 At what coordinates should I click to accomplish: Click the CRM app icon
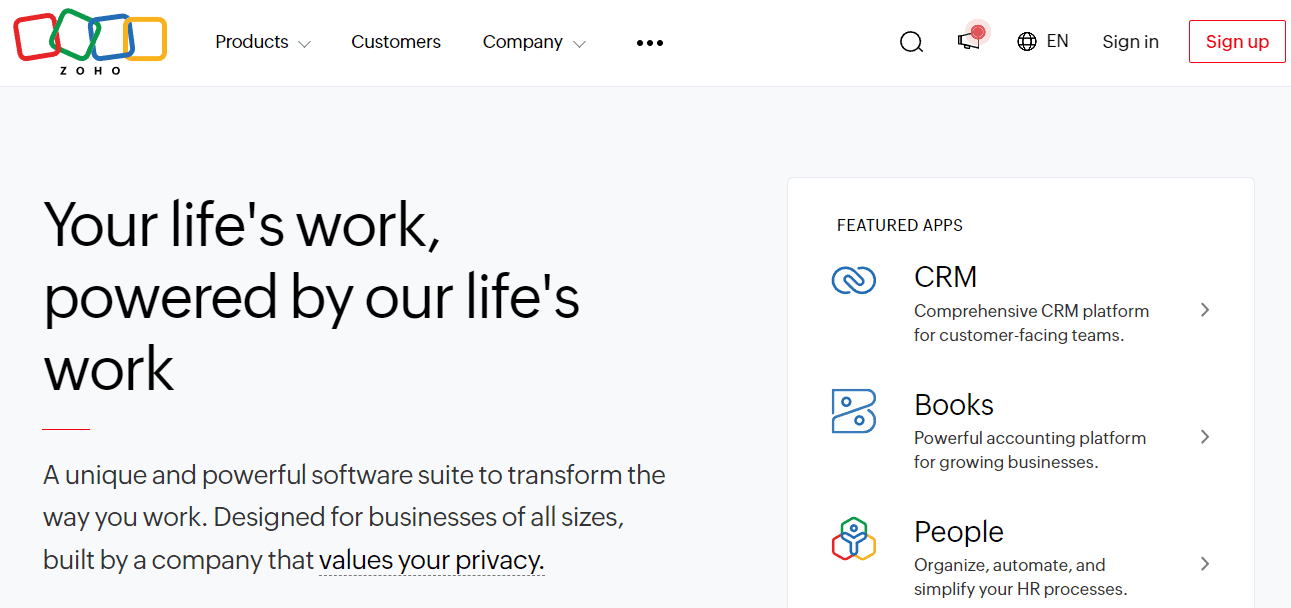click(853, 280)
